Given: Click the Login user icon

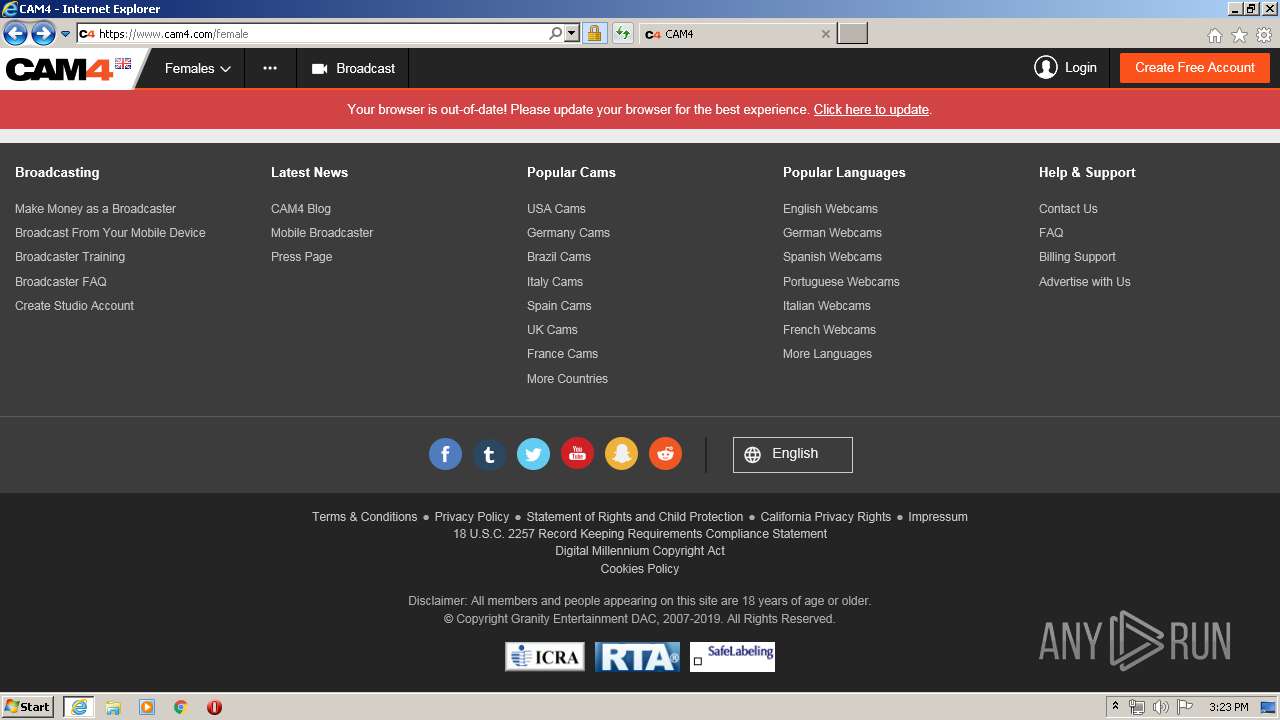Looking at the screenshot, I should pos(1046,68).
